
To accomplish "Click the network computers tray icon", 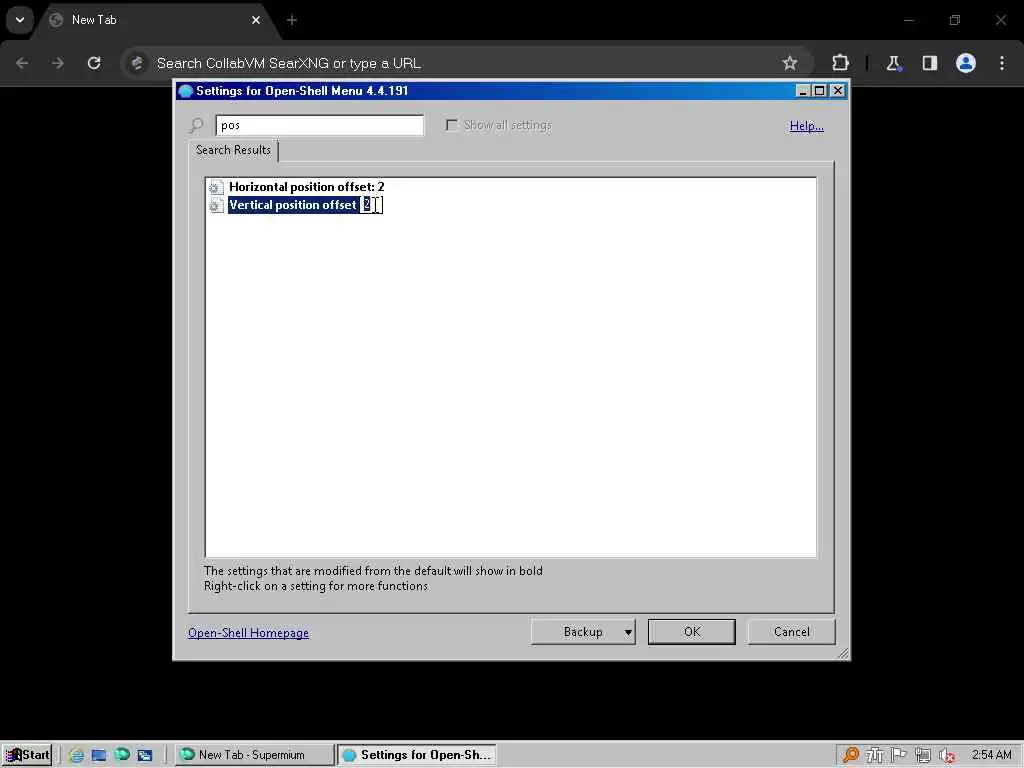I will pyautogui.click(x=923, y=756).
